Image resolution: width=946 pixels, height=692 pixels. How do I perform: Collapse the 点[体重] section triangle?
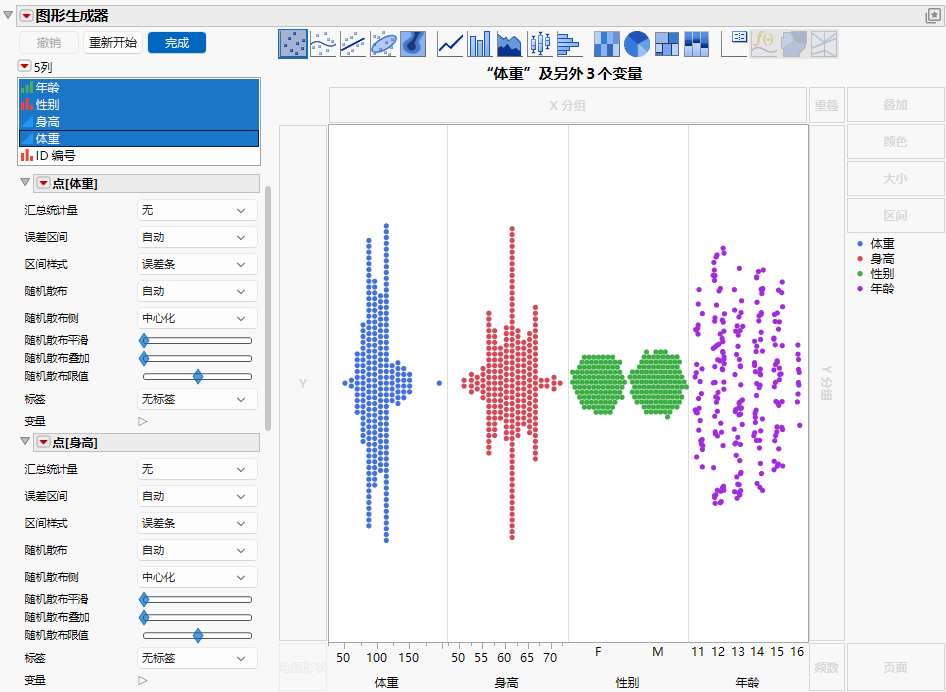25,182
